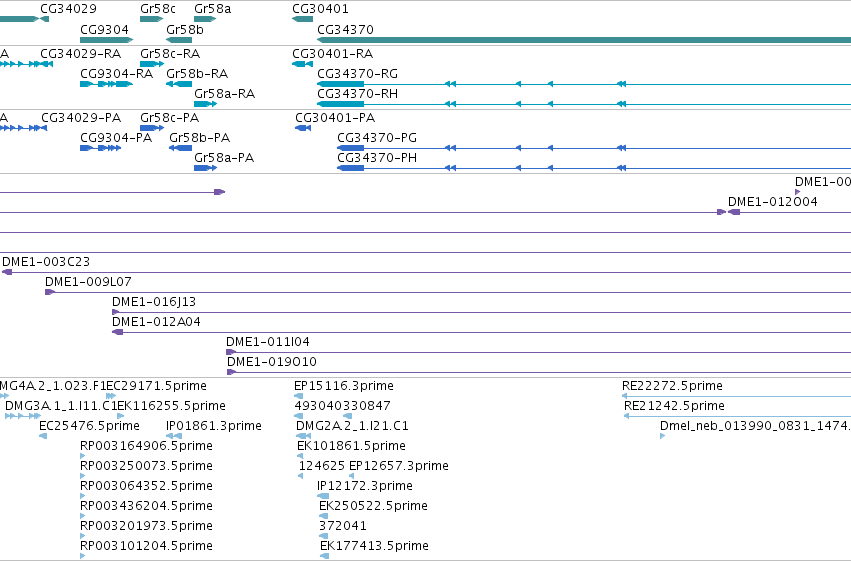The height and width of the screenshot is (561, 851).
Task: Click the Gr58c-PA protein label
Action: tap(169, 118)
